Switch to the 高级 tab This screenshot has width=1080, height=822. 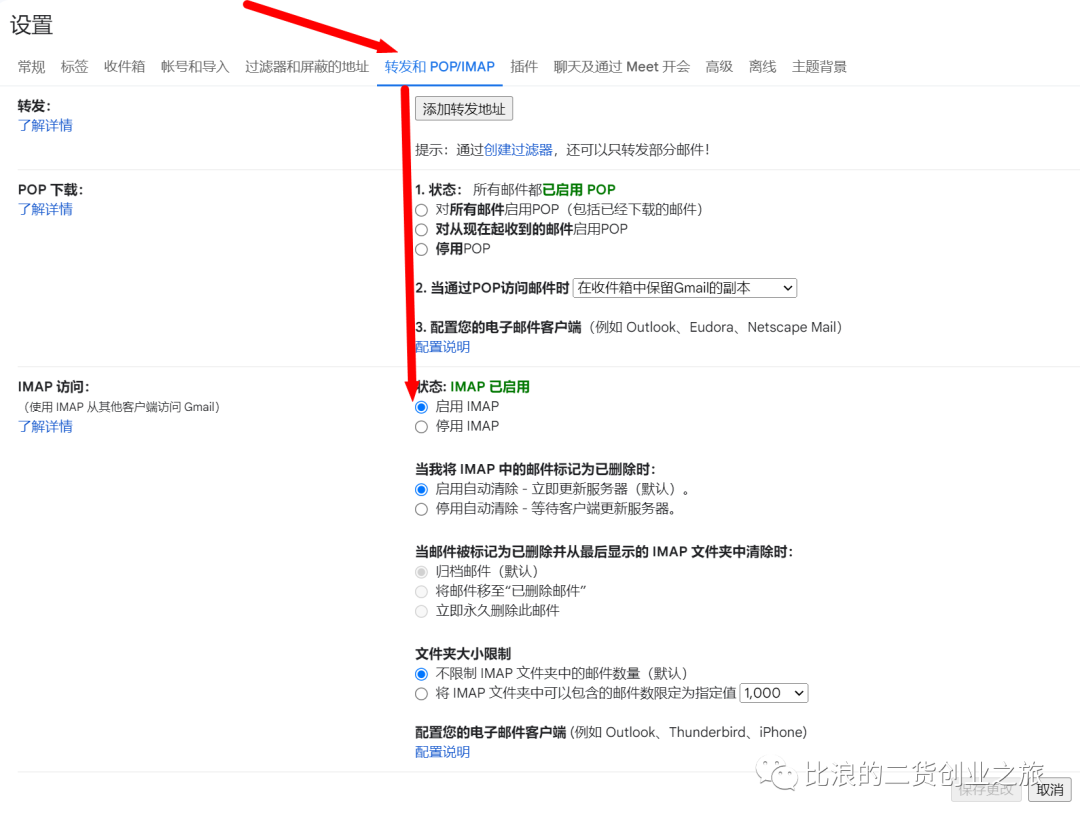pos(718,66)
